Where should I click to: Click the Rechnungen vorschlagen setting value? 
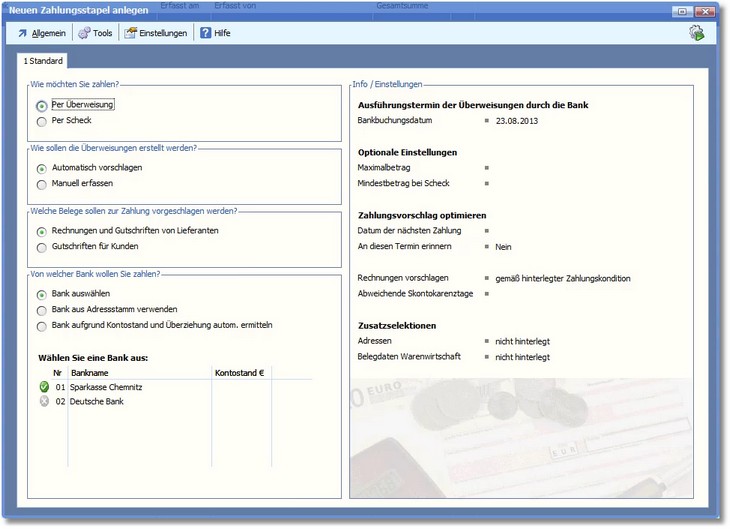(x=563, y=278)
